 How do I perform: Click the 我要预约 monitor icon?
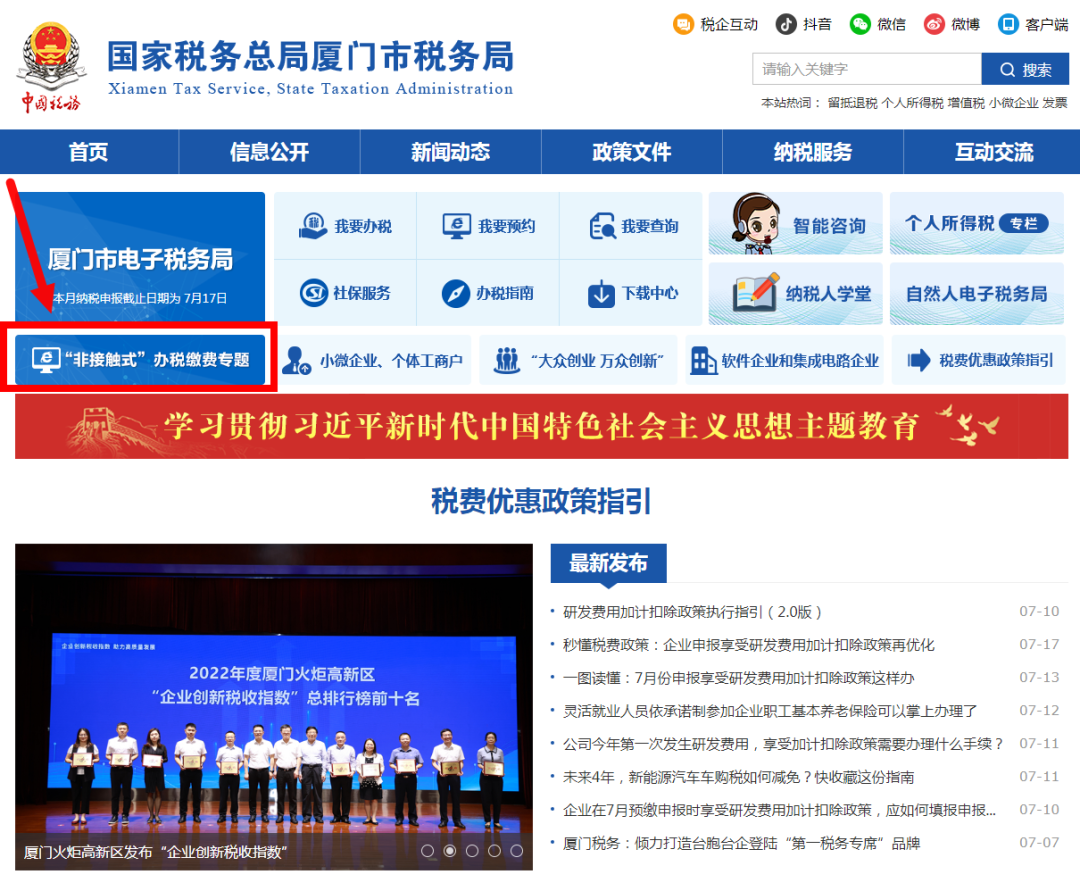457,226
